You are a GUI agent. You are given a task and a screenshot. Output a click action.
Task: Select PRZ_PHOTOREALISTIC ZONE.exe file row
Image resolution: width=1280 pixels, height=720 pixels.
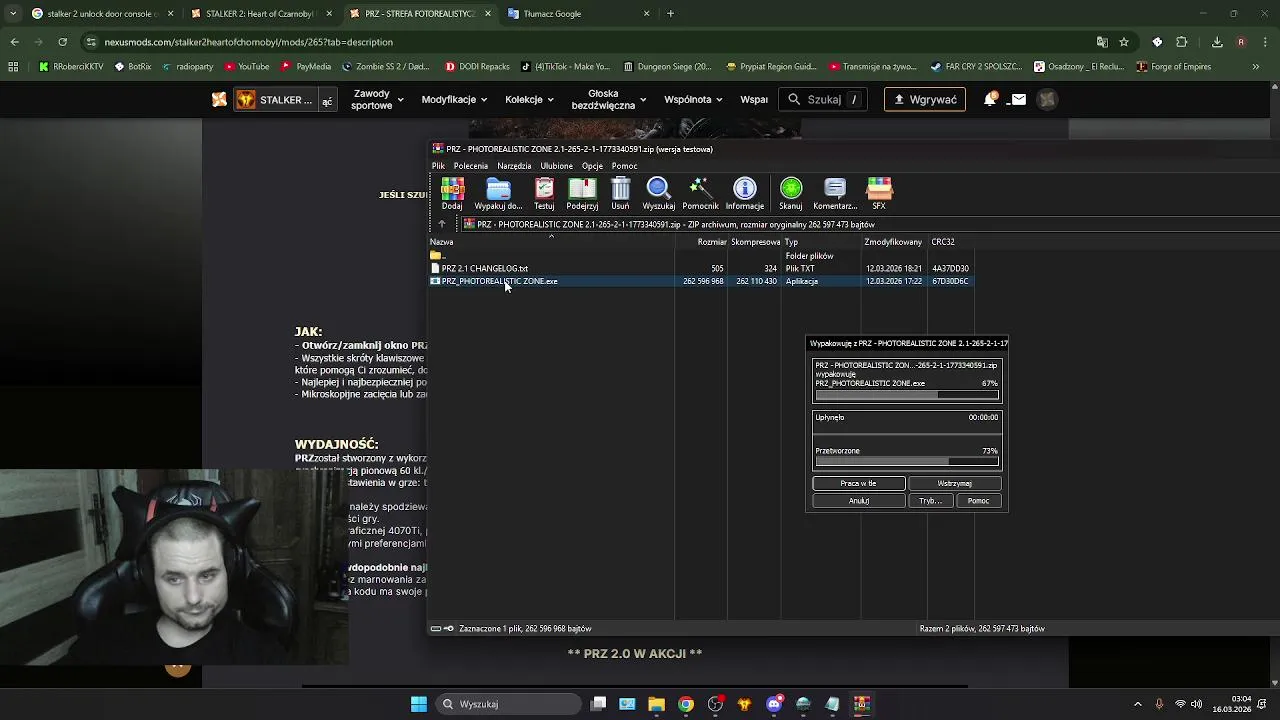point(700,281)
